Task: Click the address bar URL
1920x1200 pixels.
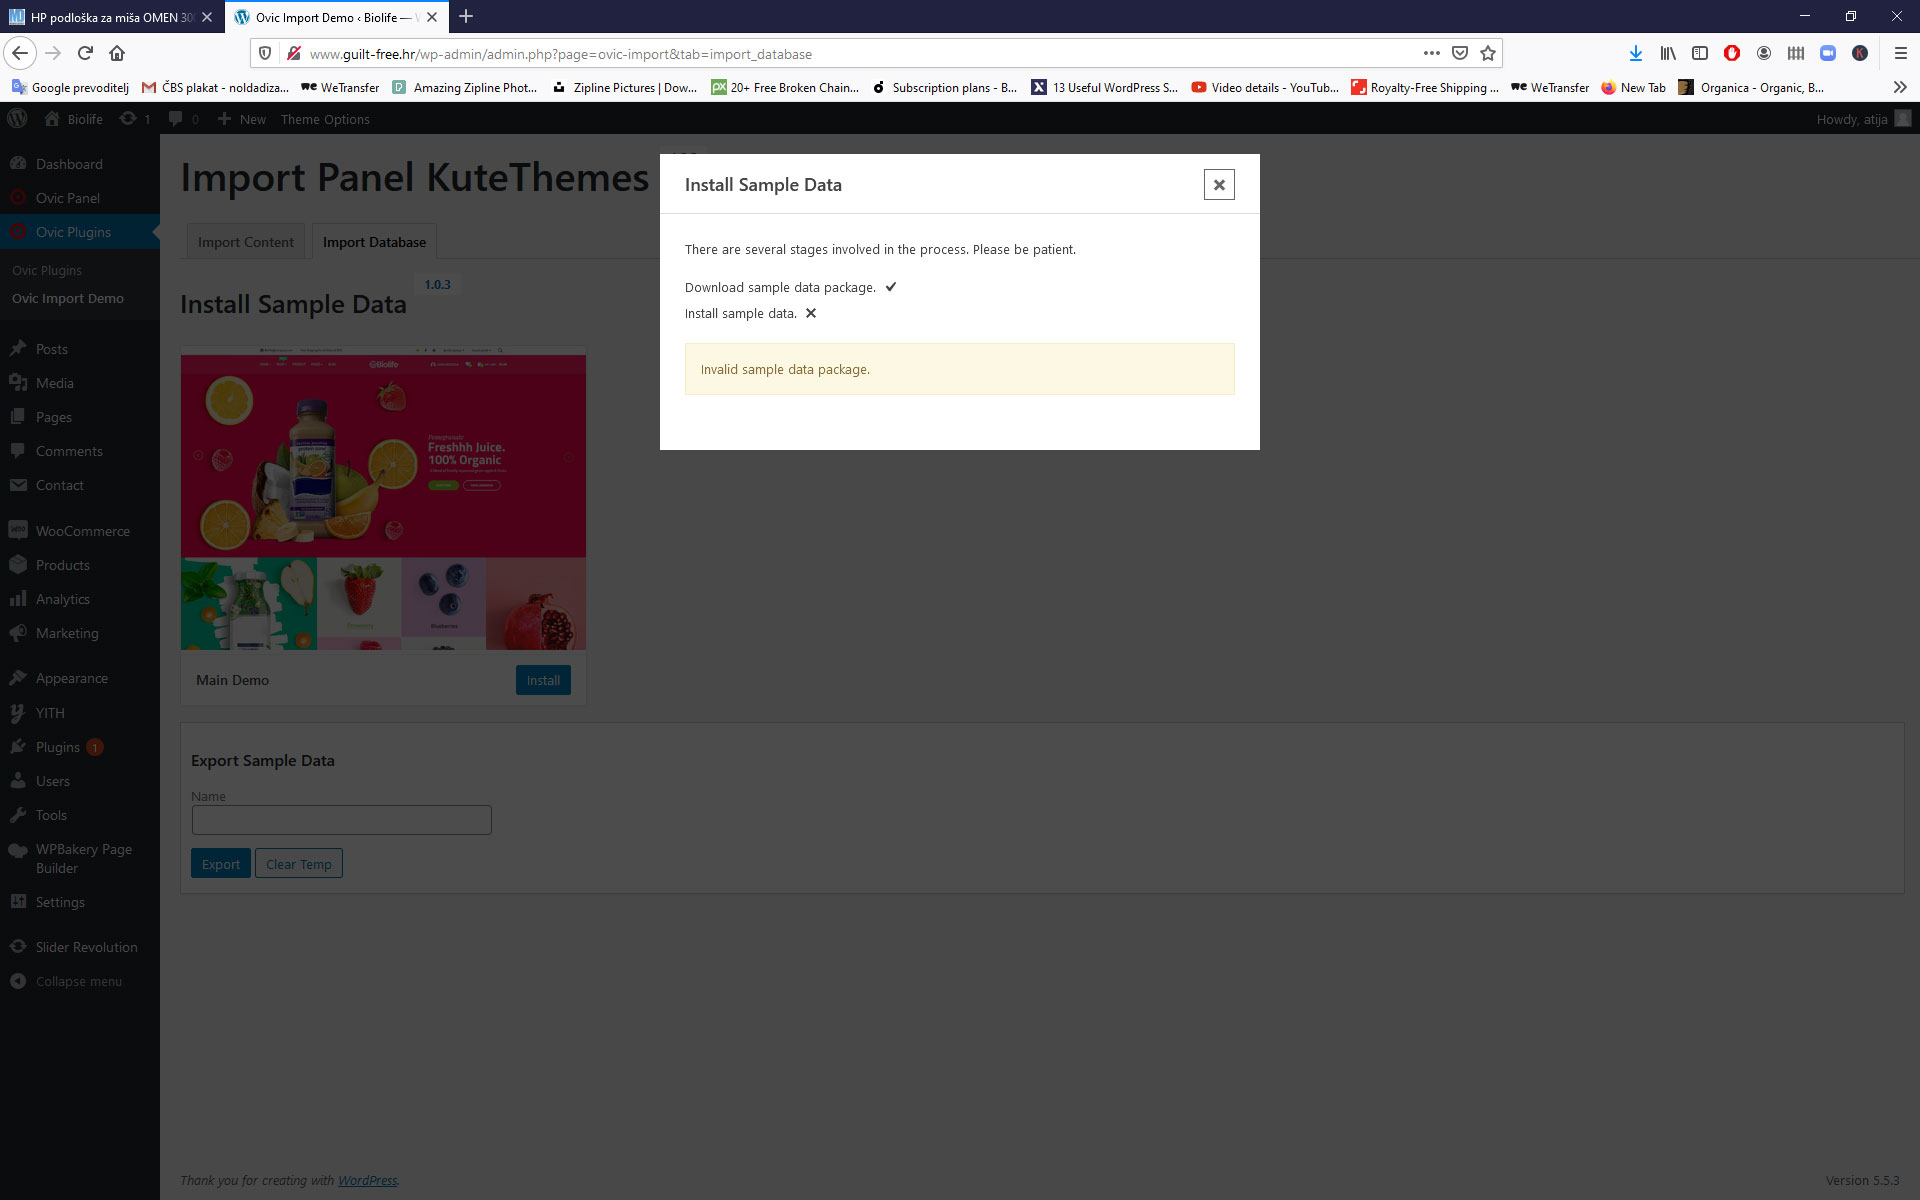Action: click(x=560, y=54)
